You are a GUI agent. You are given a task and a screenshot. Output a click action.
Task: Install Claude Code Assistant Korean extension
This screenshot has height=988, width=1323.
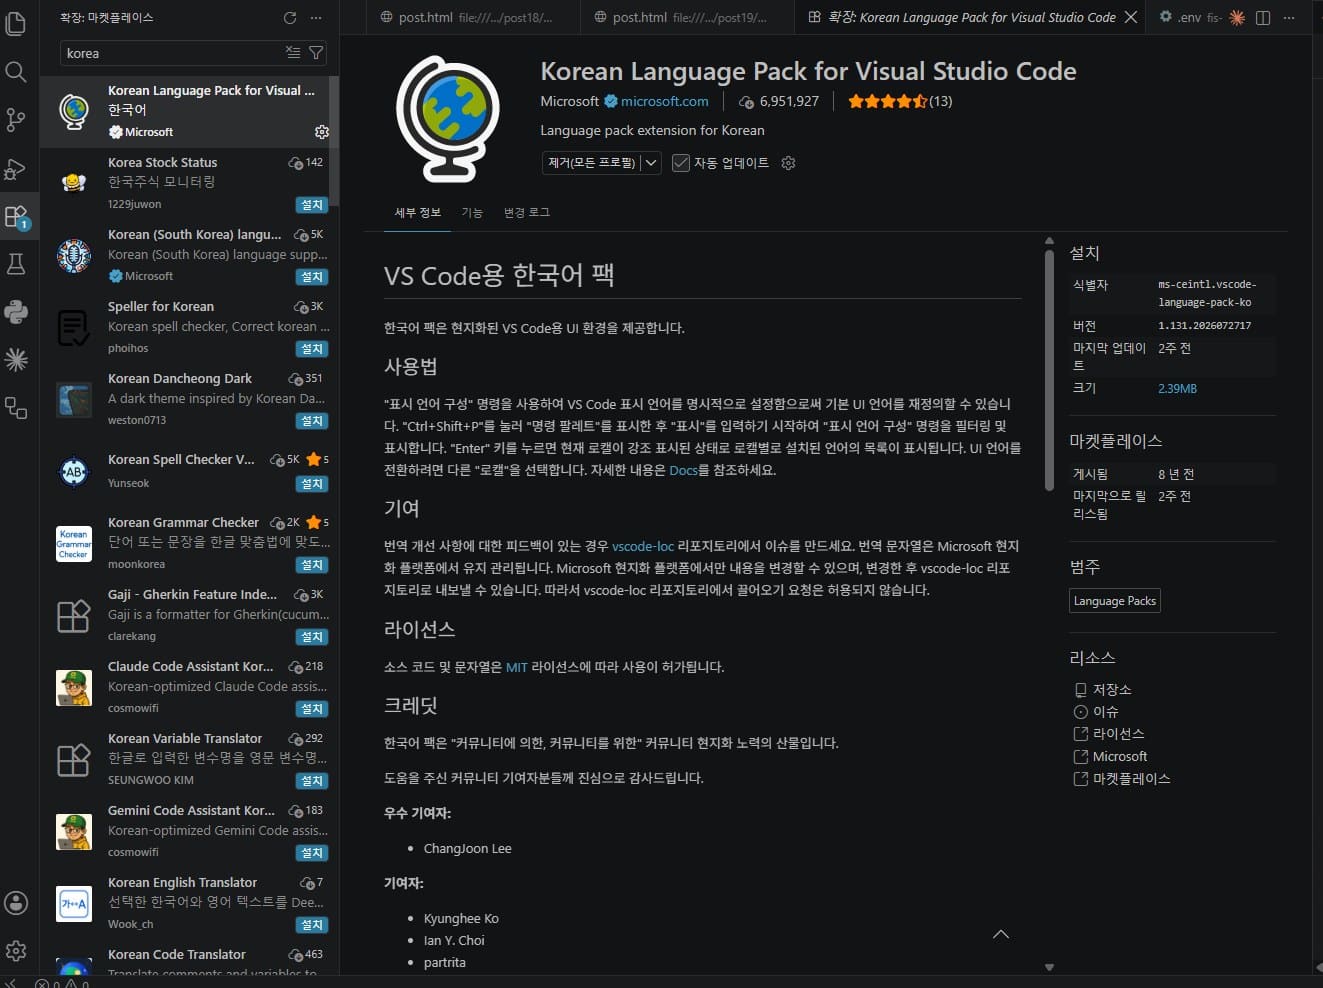(312, 709)
